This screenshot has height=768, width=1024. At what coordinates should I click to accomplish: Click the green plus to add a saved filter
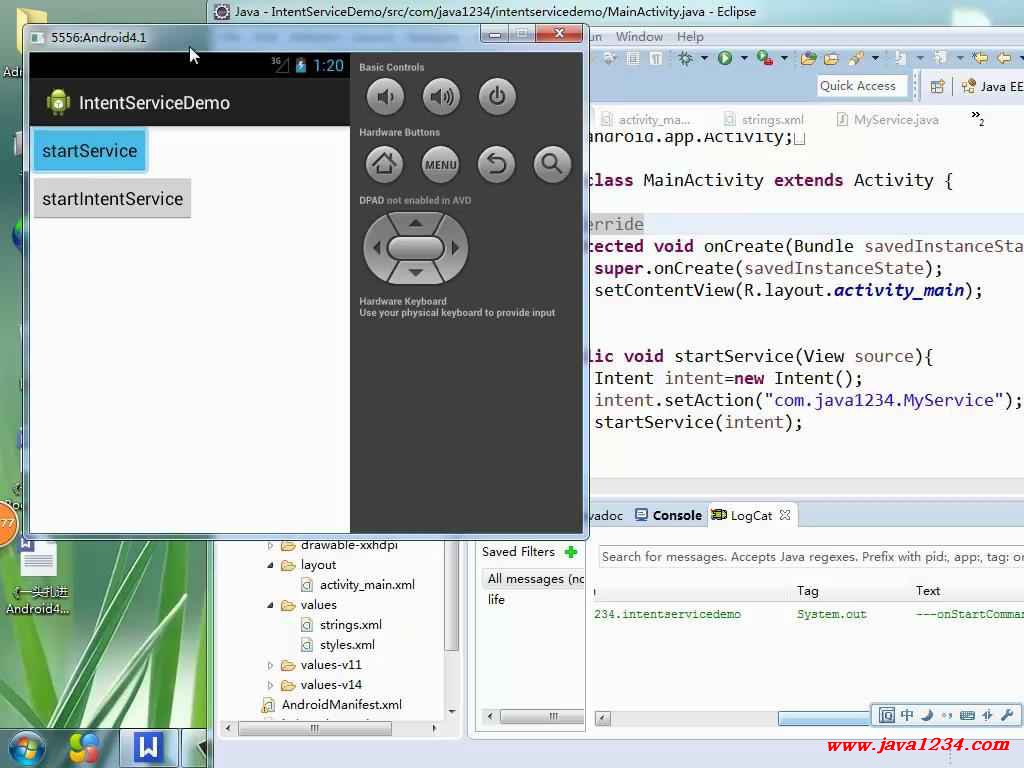click(571, 552)
